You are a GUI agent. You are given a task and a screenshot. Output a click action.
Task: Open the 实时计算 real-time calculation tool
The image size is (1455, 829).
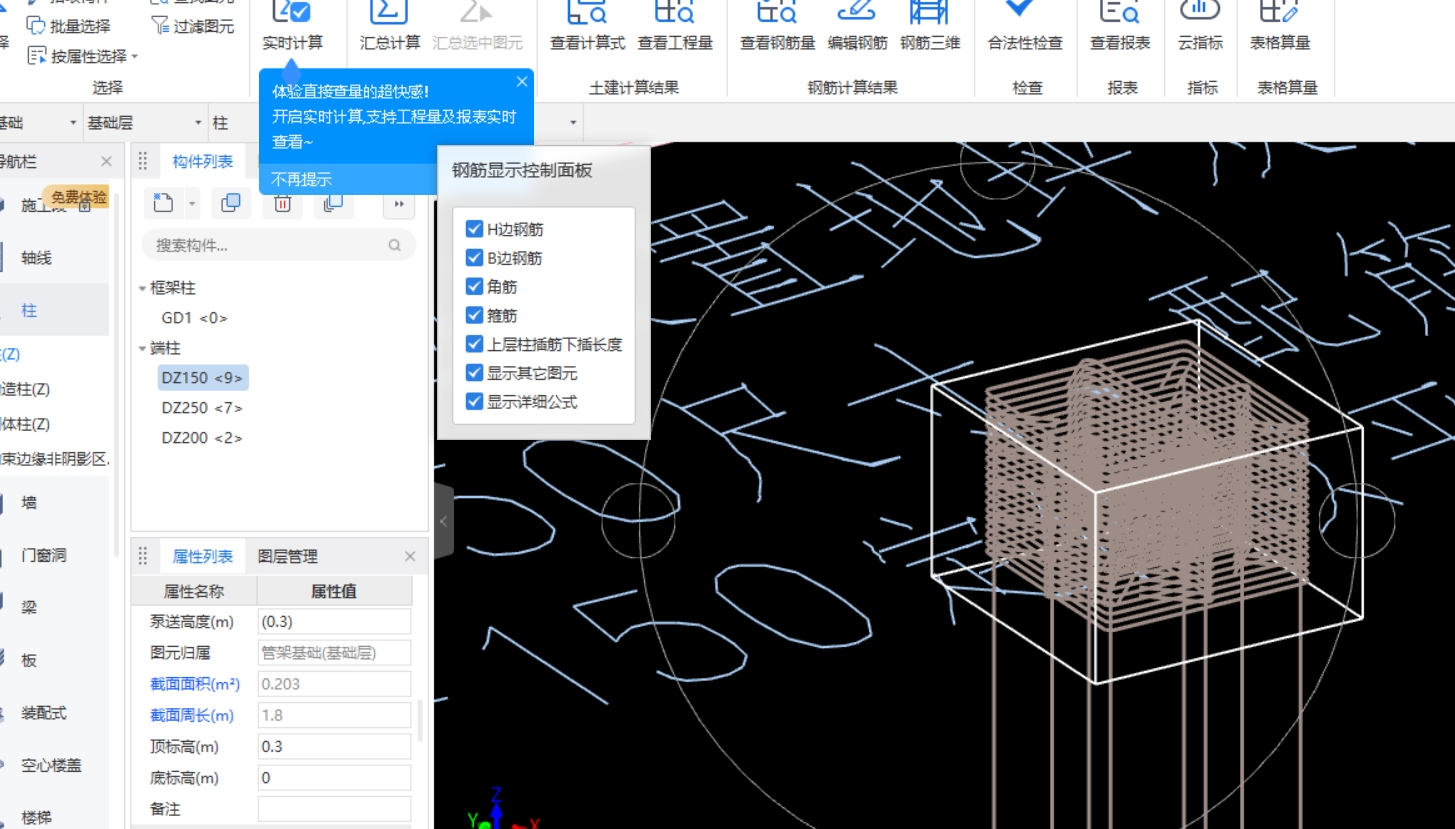[x=292, y=26]
